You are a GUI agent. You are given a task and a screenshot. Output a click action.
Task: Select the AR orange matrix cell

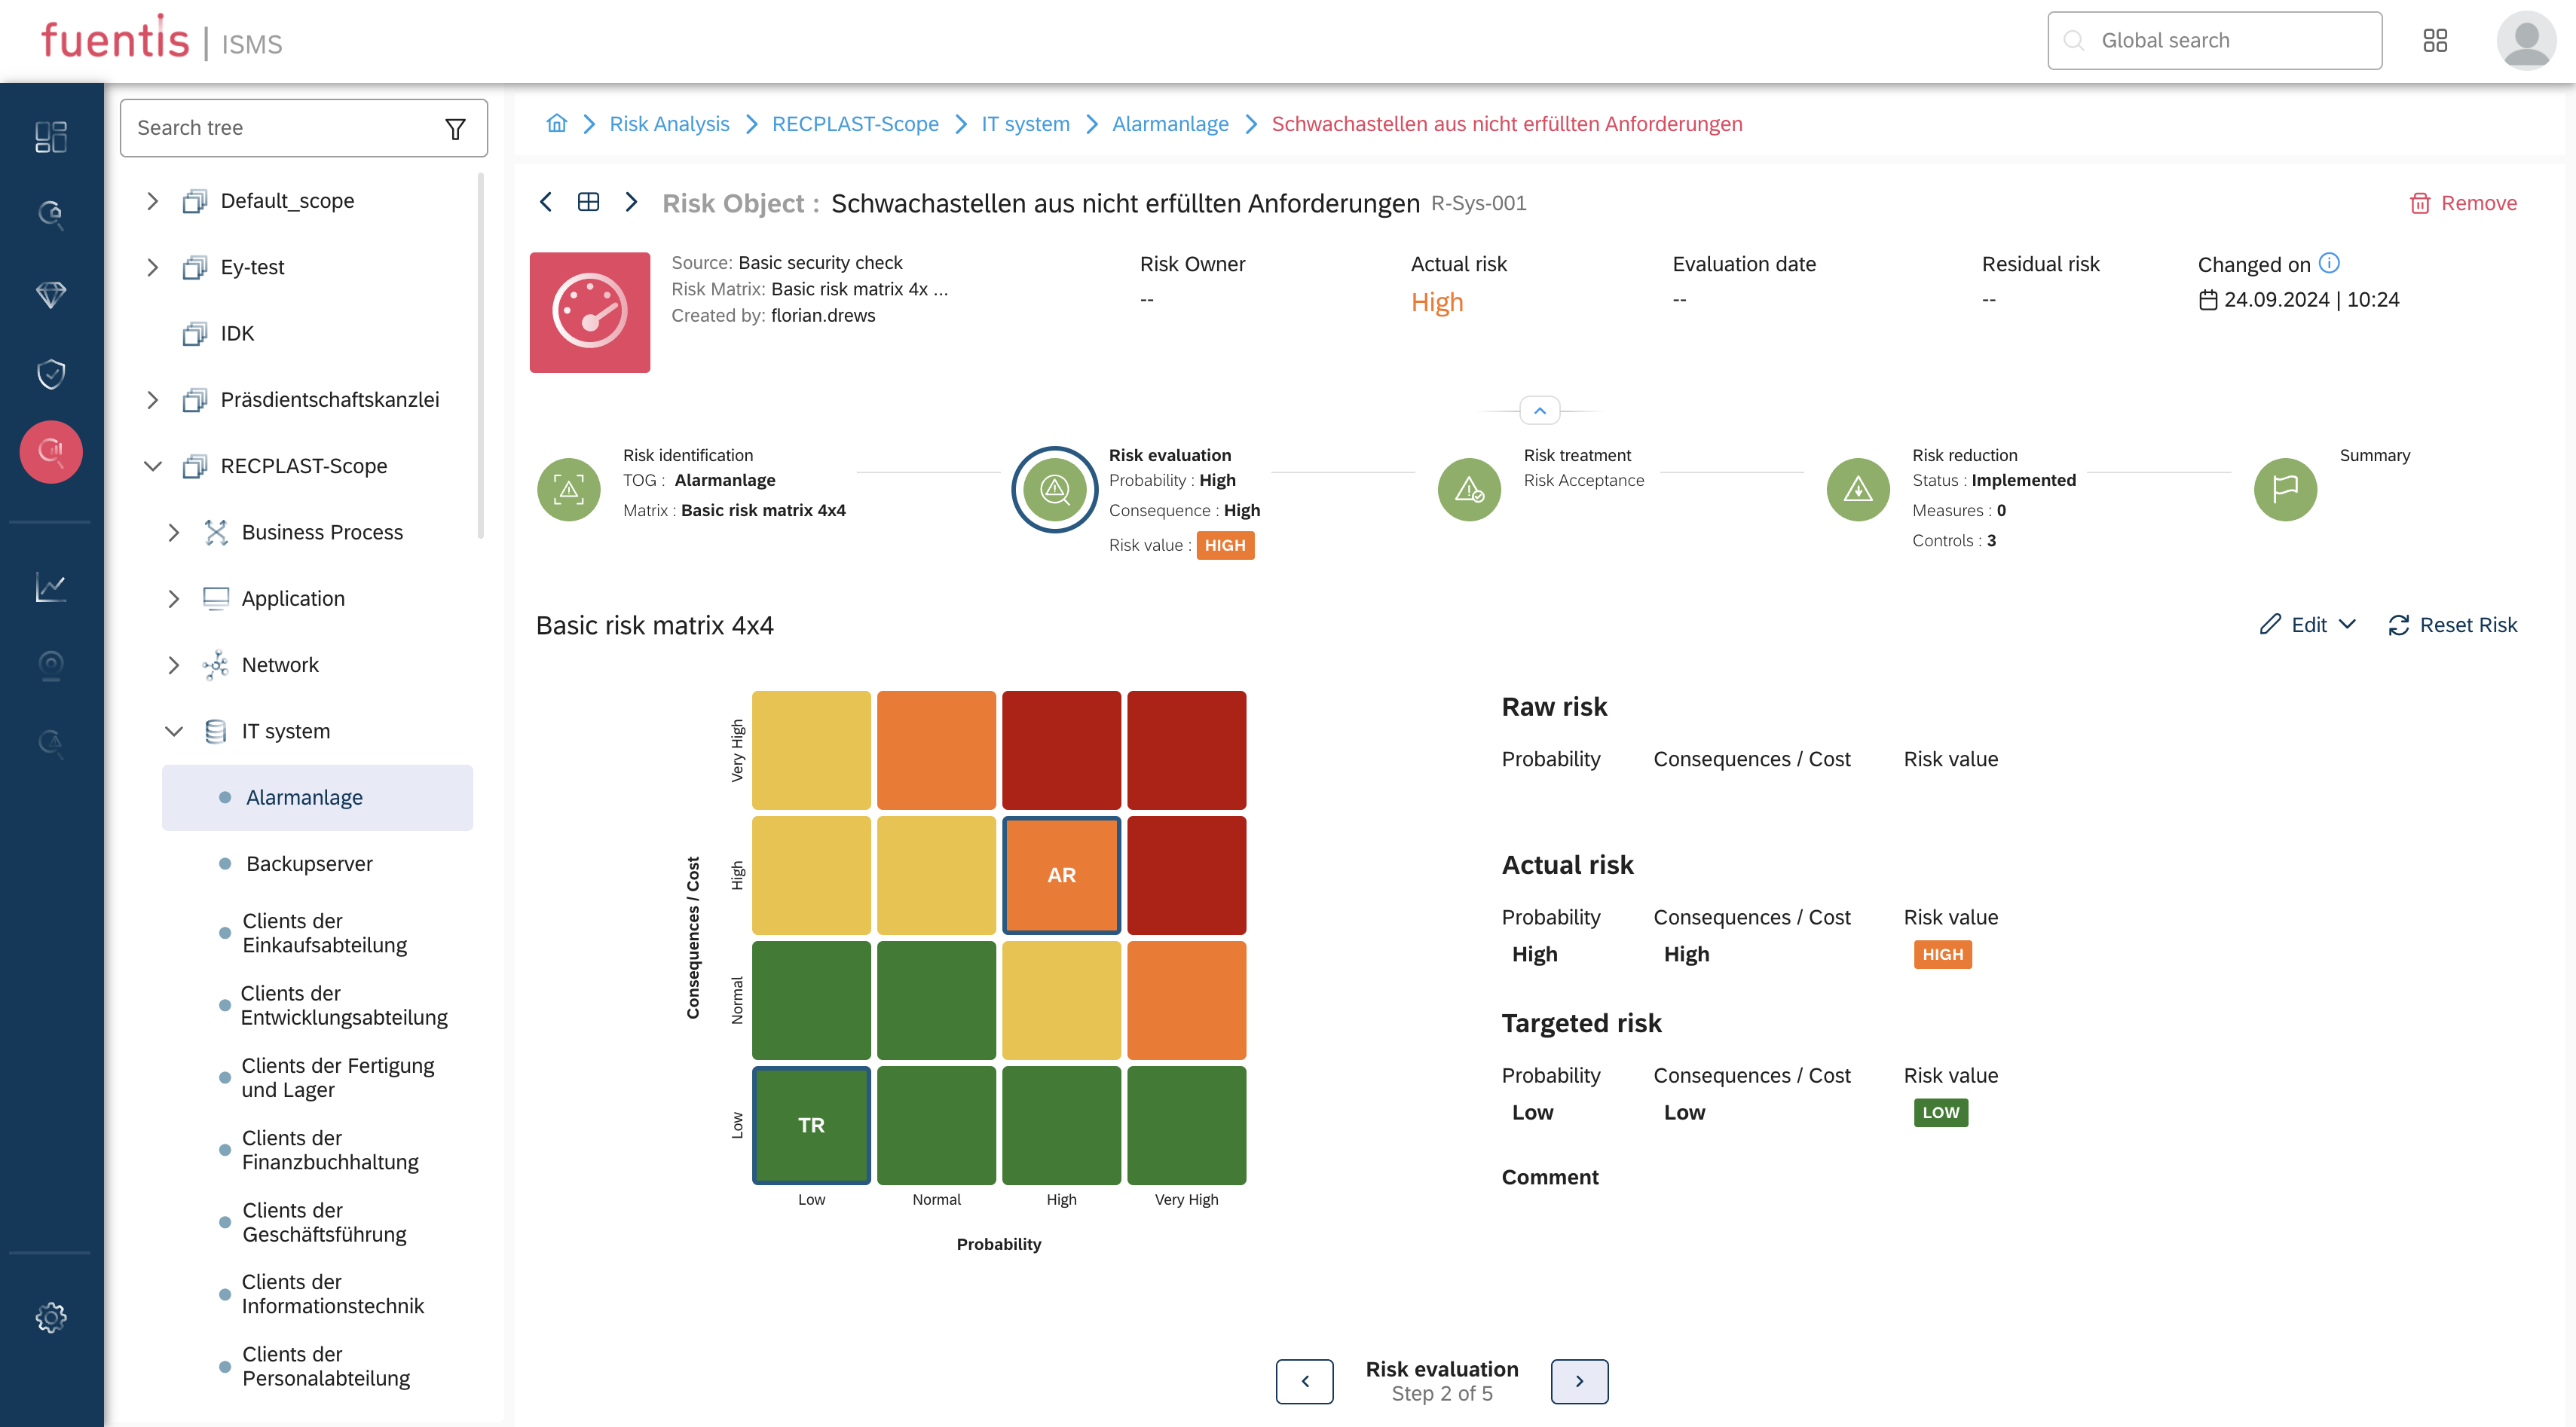click(x=1061, y=875)
